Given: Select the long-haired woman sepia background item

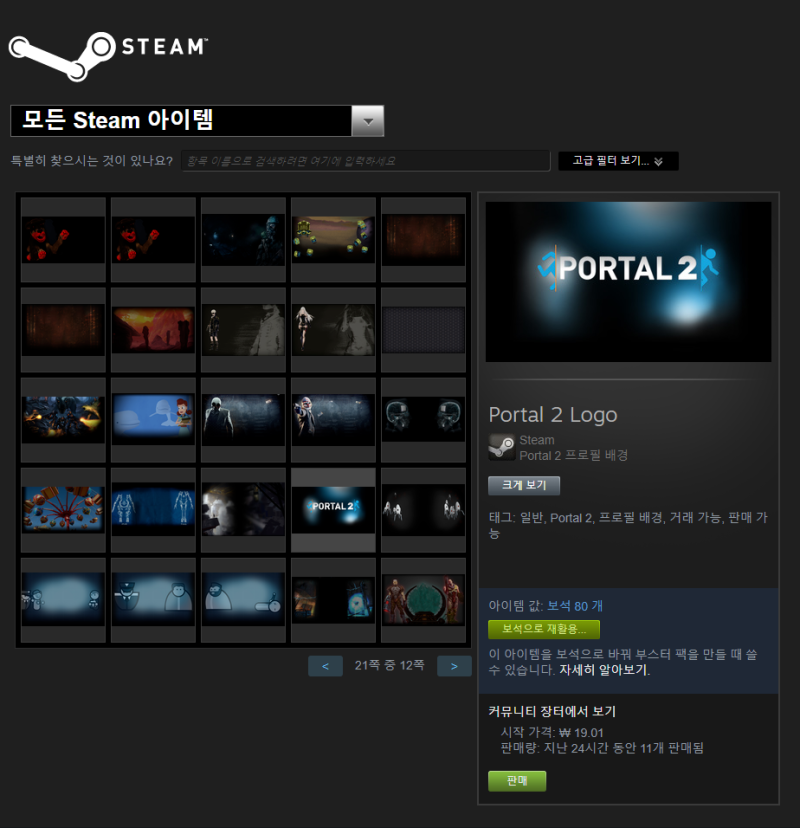Looking at the screenshot, I should point(333,330).
